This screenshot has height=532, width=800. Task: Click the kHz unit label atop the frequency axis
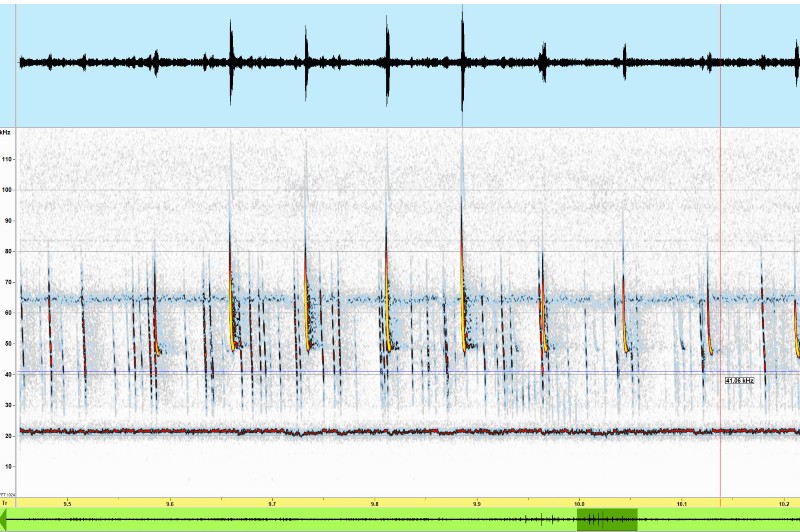pyautogui.click(x=7, y=132)
